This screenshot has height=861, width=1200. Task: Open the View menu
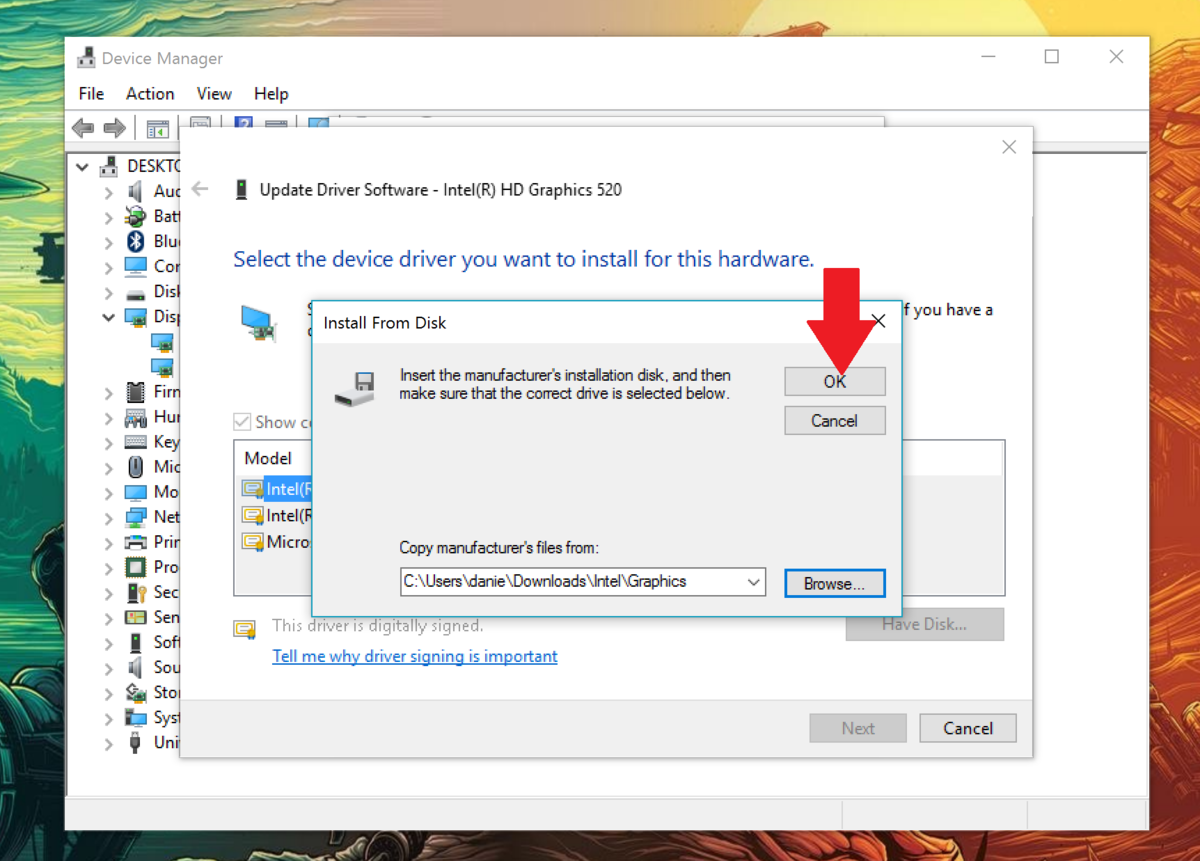(x=214, y=94)
